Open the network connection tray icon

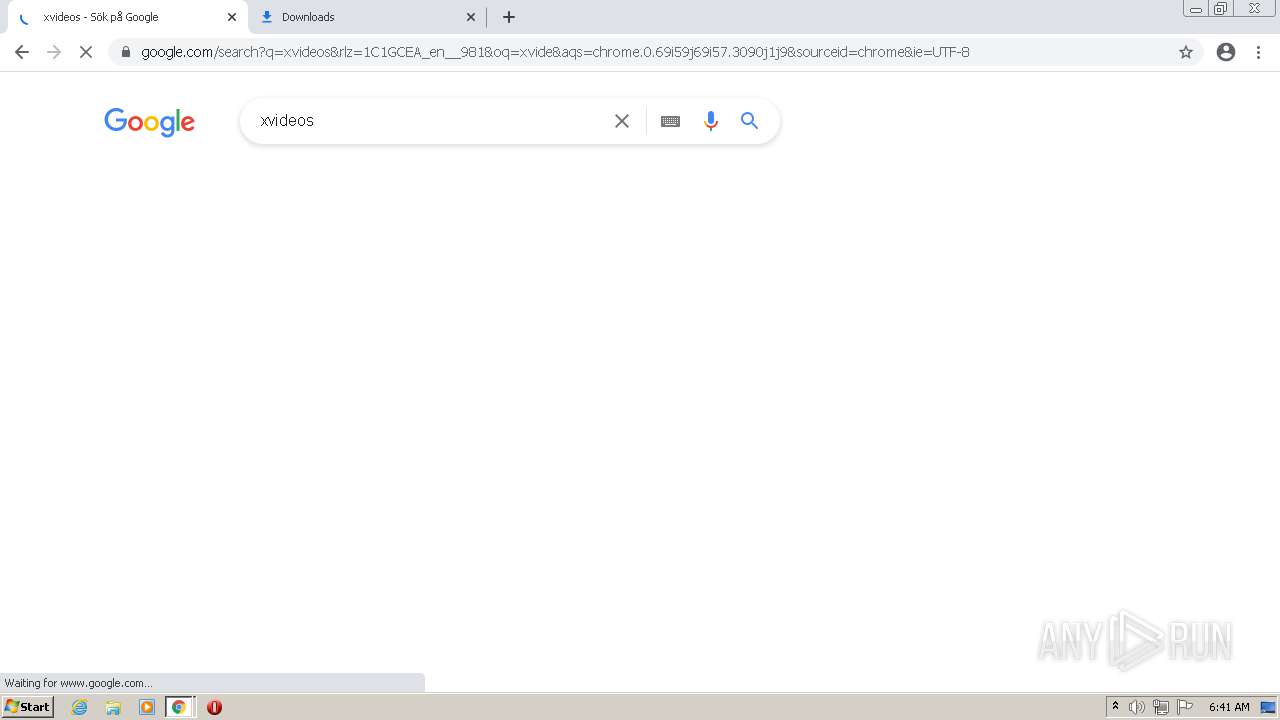click(x=1161, y=707)
